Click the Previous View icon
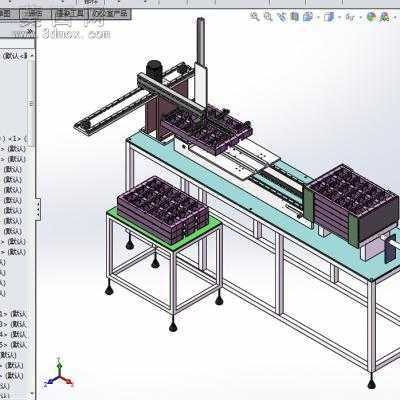Viewport: 400px width, 400px height. tap(282, 17)
